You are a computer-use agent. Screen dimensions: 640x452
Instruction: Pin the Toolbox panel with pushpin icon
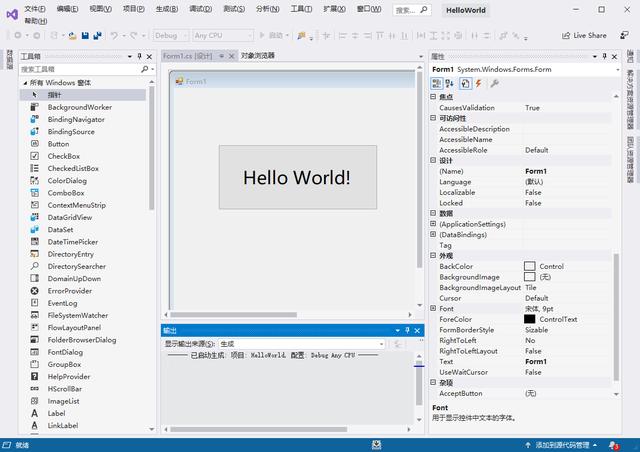pyautogui.click(x=139, y=57)
